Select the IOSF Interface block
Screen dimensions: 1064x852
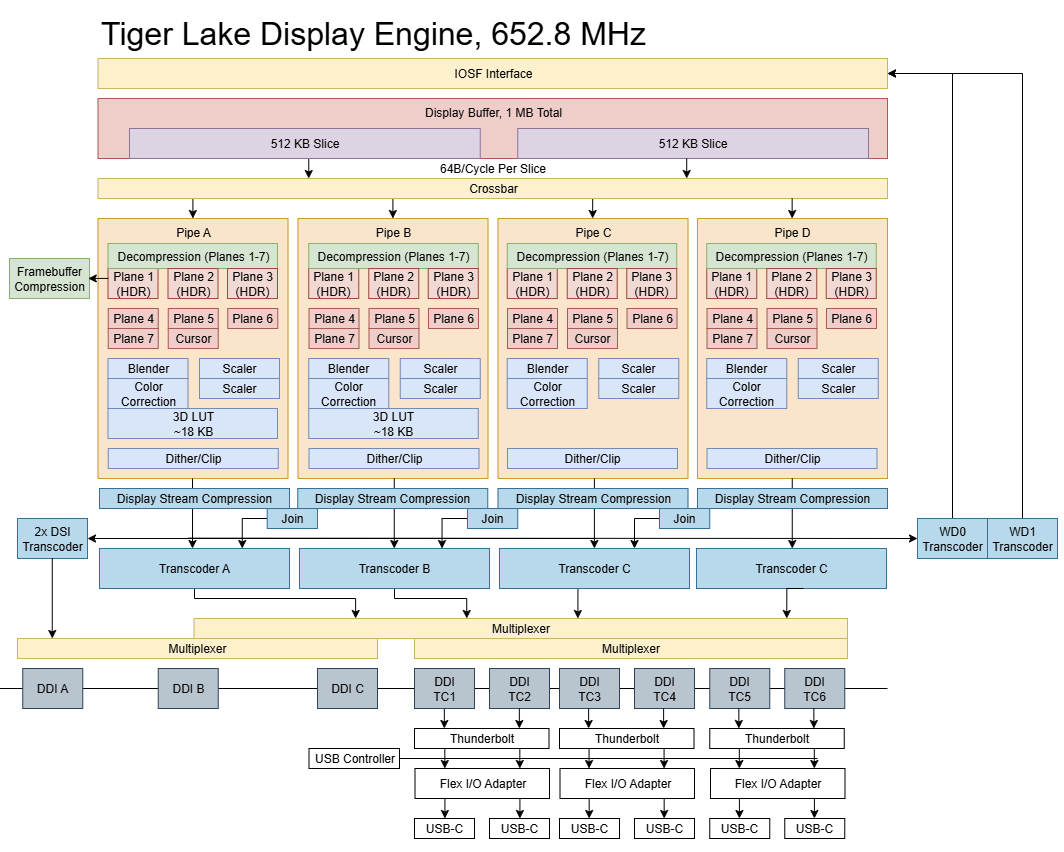(493, 73)
